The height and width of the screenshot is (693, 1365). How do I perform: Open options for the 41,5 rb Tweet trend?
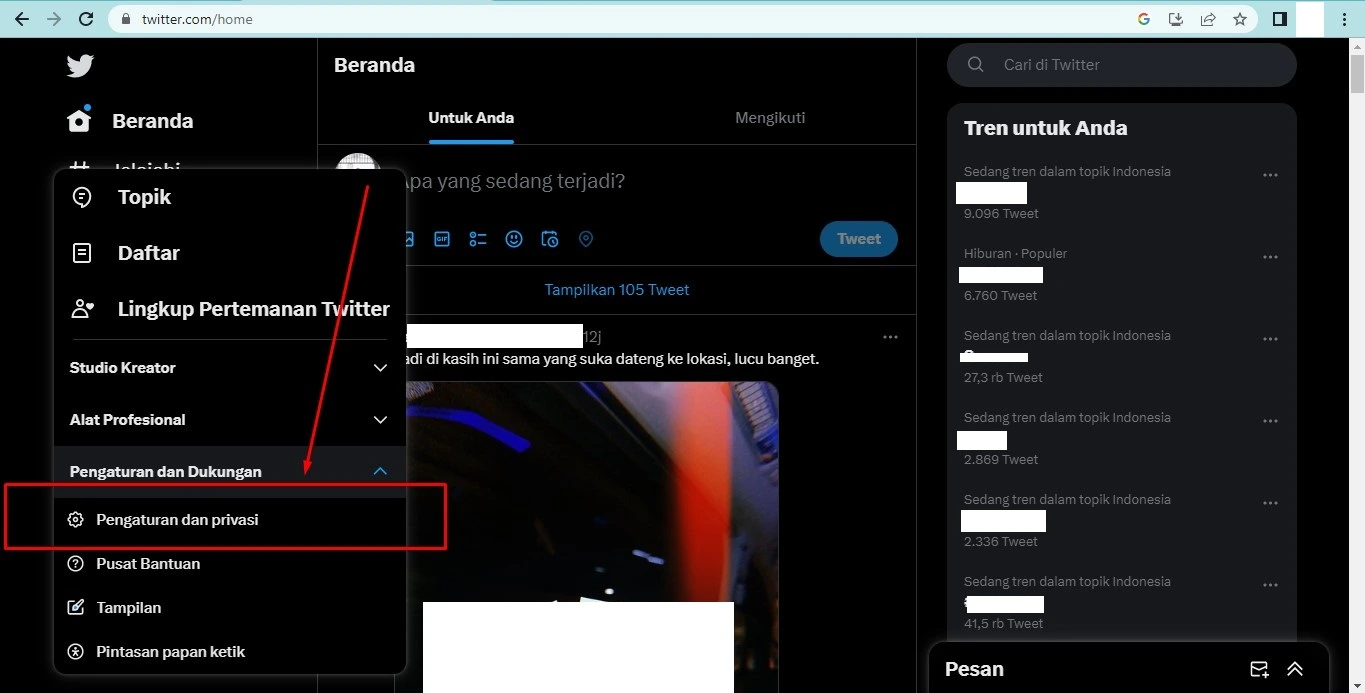(x=1270, y=585)
